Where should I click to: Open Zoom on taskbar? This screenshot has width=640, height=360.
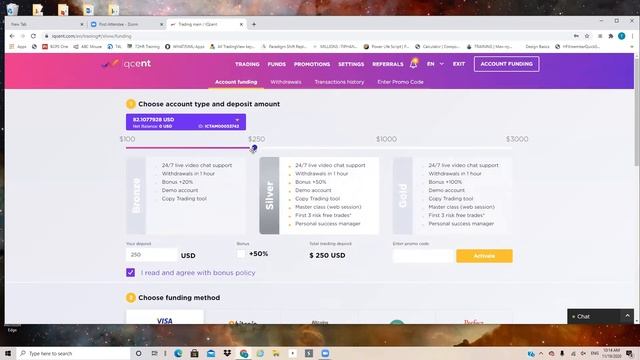pyautogui.click(x=325, y=353)
